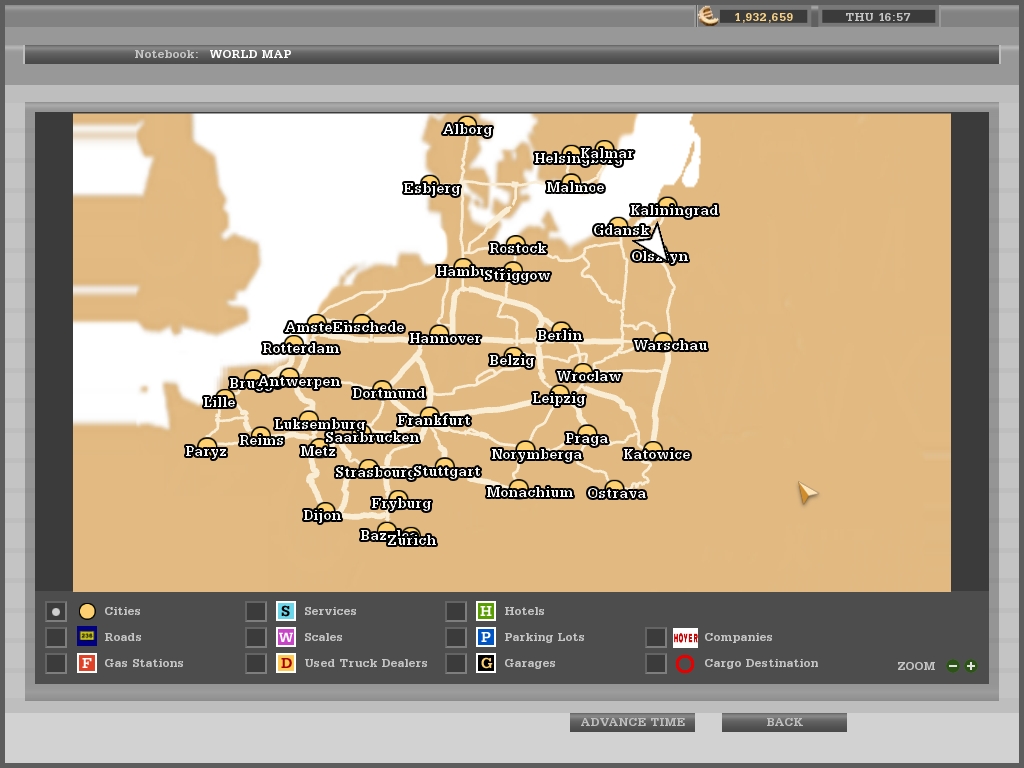Enable the Roads checkbox
The width and height of the screenshot is (1024, 768).
pos(56,637)
